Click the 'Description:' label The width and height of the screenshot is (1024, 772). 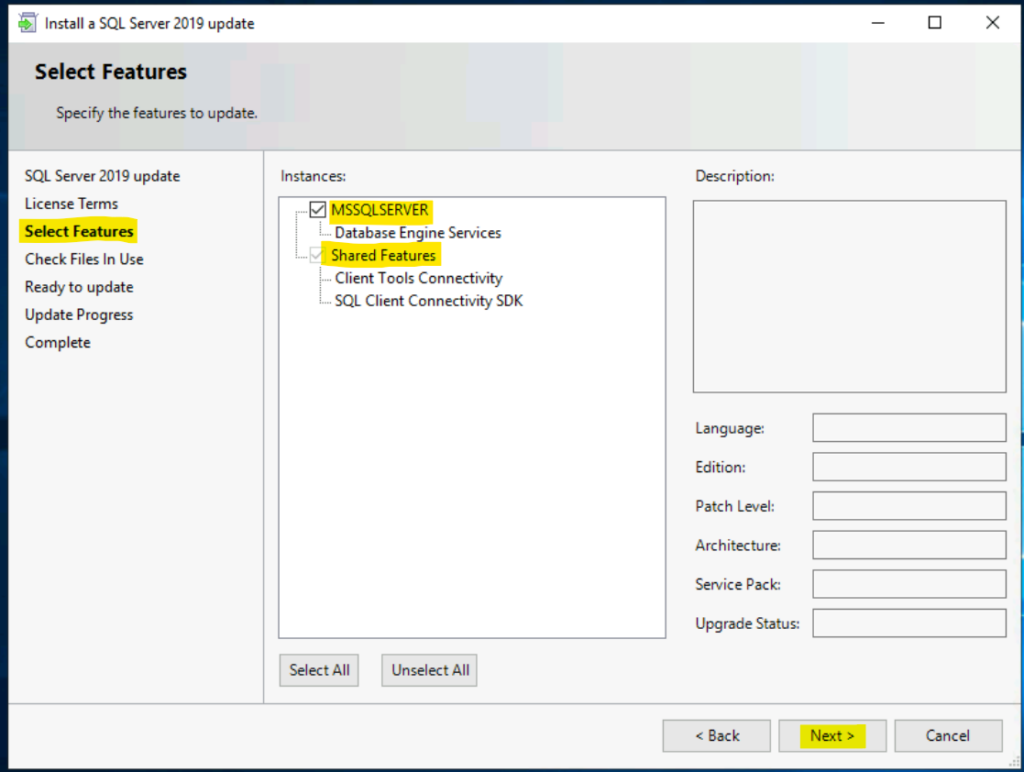735,176
